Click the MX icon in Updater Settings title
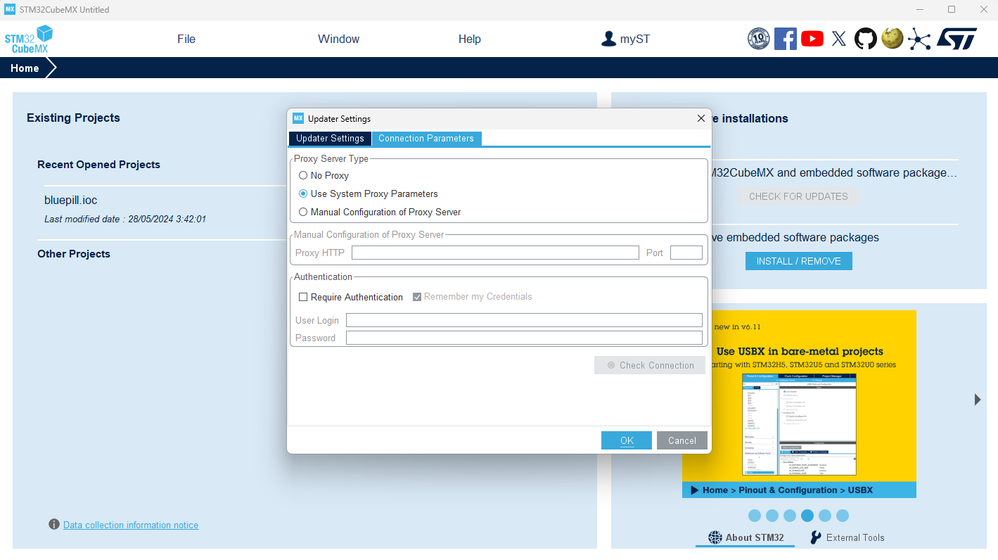This screenshot has width=998, height=560. coord(298,118)
